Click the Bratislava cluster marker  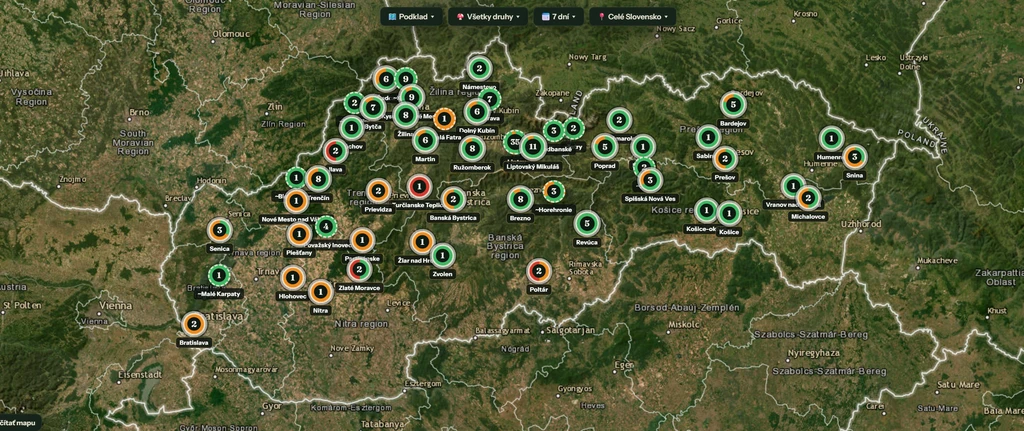pyautogui.click(x=194, y=324)
